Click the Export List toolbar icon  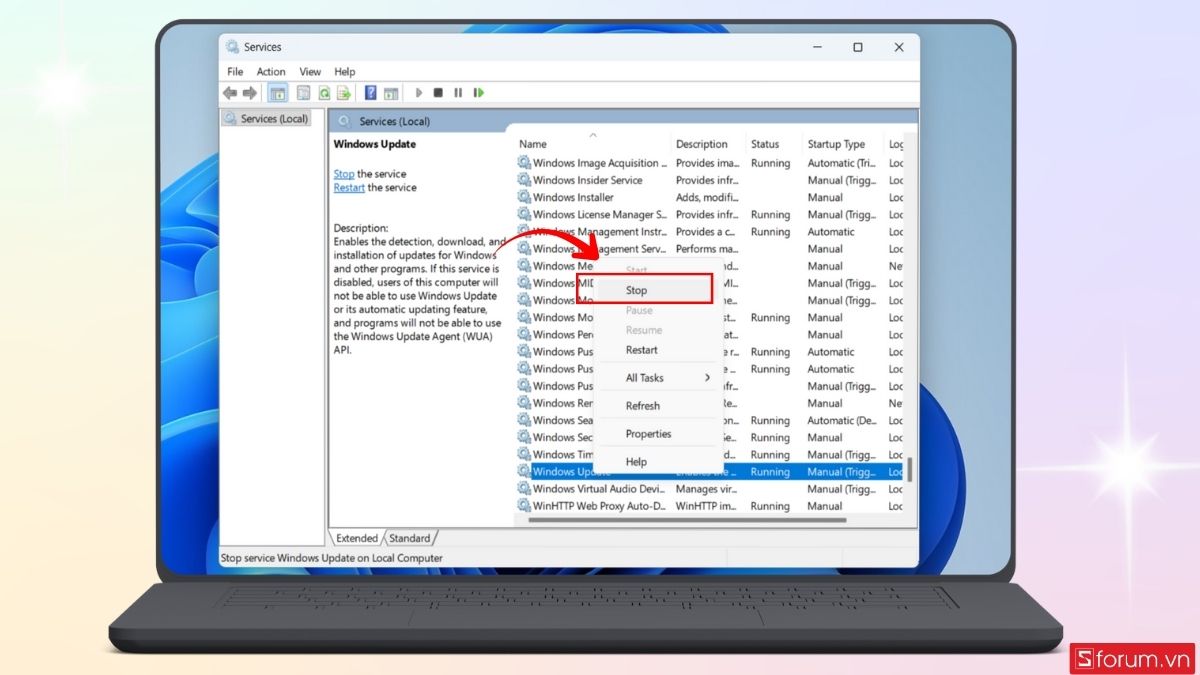tap(344, 93)
